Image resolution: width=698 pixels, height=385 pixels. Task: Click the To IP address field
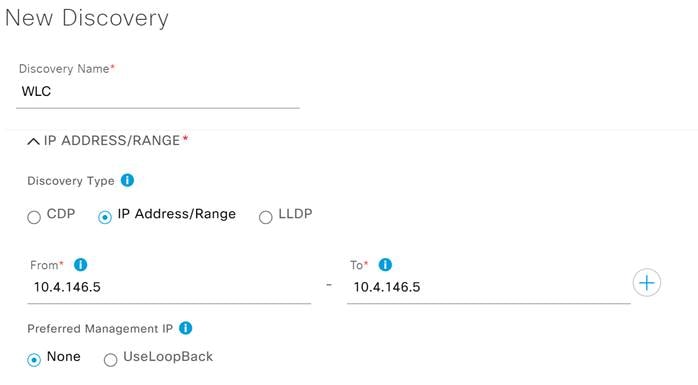tap(488, 288)
